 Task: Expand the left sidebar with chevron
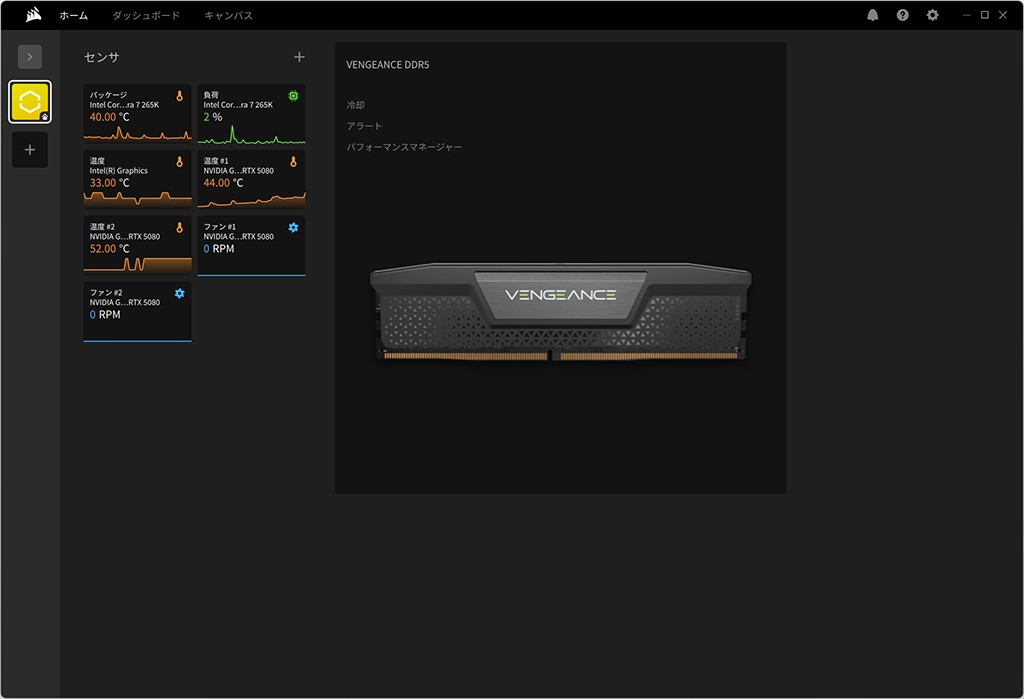coord(30,57)
